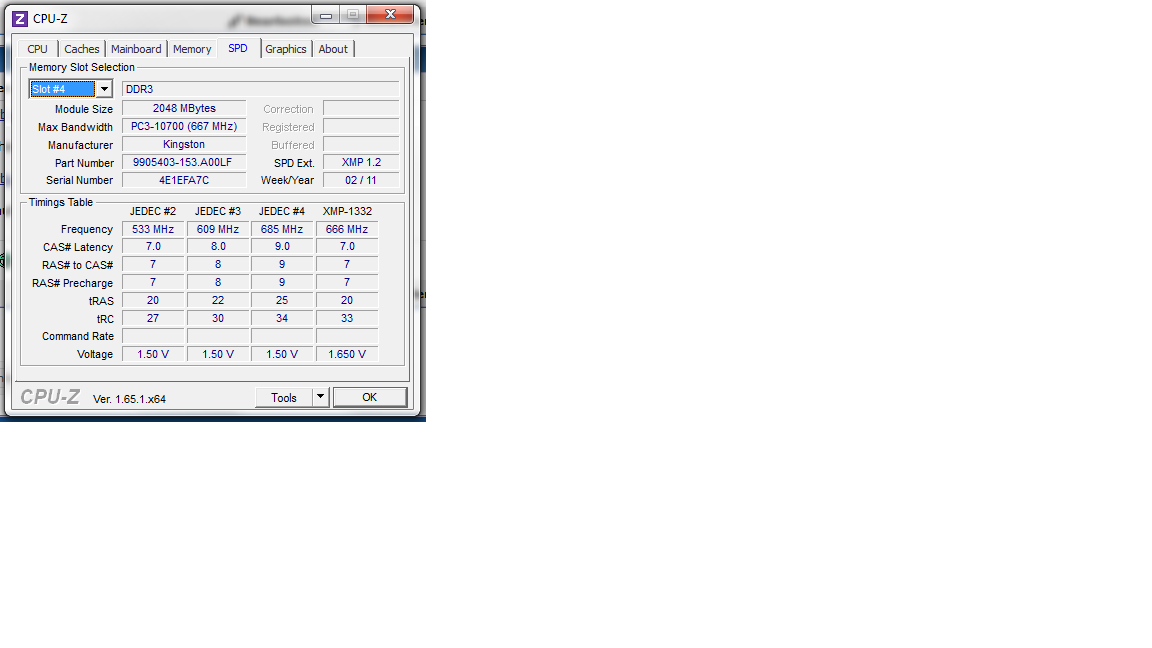The image size is (1152, 648).
Task: Click the CPU-Z logo icon in title bar
Action: [x=20, y=19]
